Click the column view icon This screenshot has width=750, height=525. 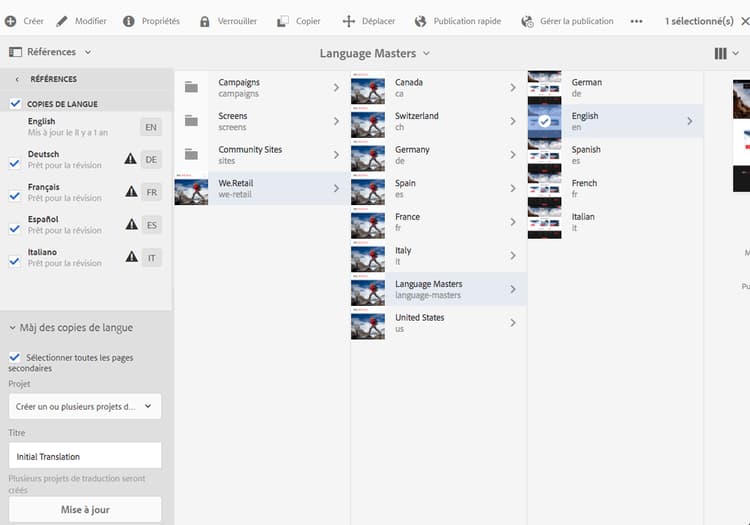(x=720, y=53)
